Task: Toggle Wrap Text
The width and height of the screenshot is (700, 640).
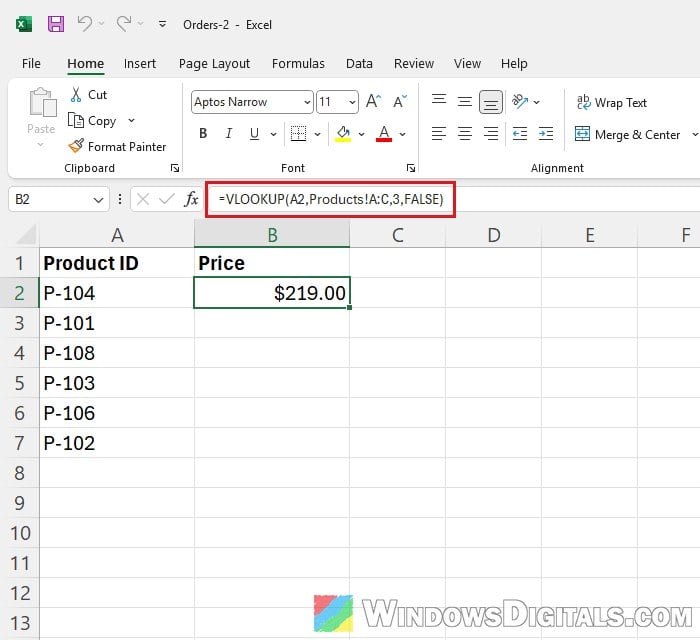Action: point(611,103)
